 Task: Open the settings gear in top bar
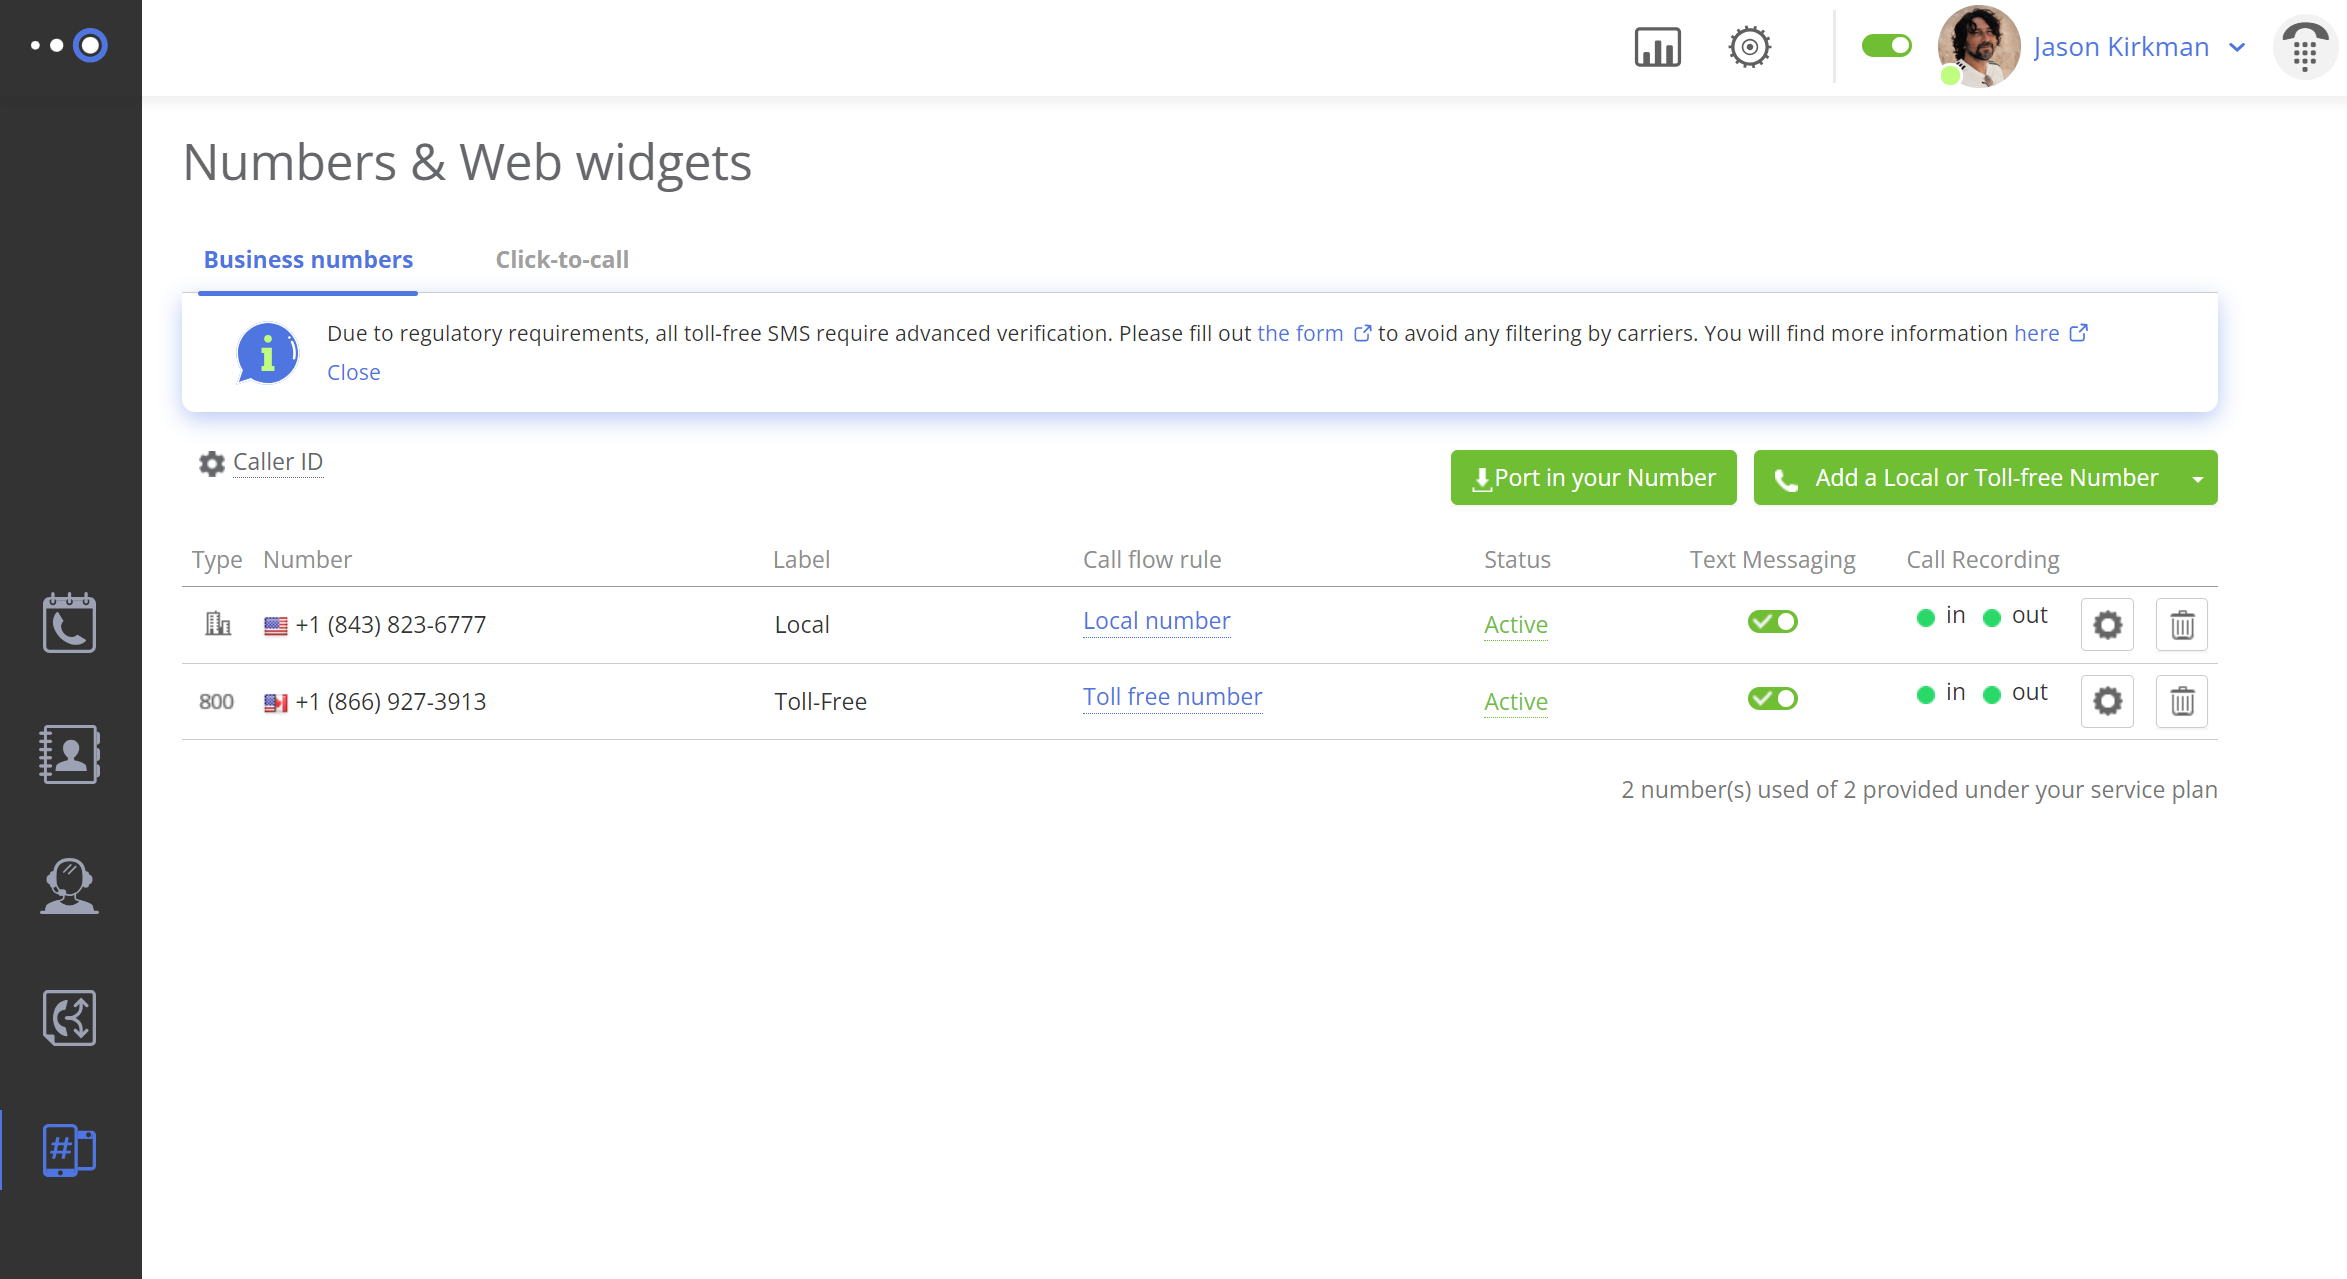tap(1749, 47)
